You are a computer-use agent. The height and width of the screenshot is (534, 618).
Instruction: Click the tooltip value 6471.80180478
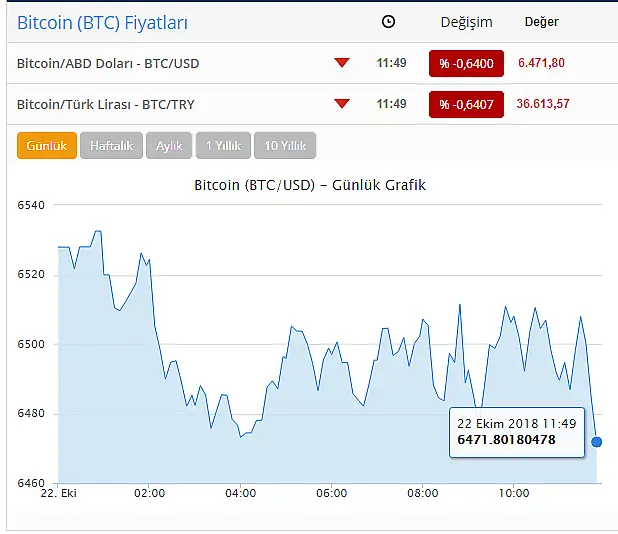pyautogui.click(x=506, y=439)
